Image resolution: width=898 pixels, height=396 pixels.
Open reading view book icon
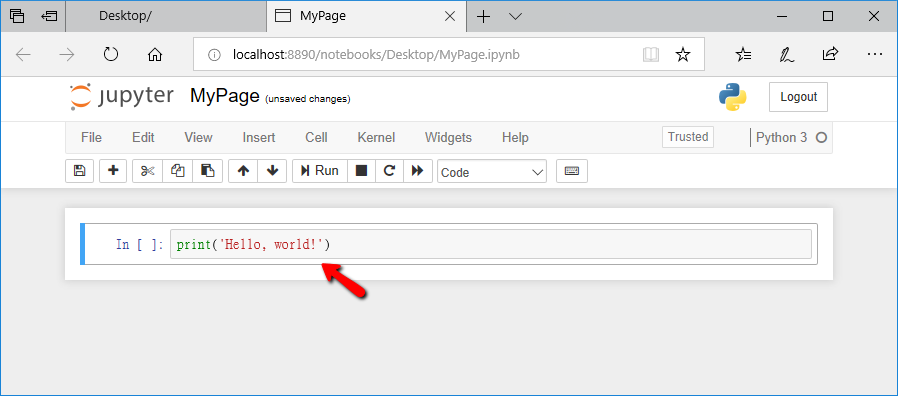click(x=651, y=54)
